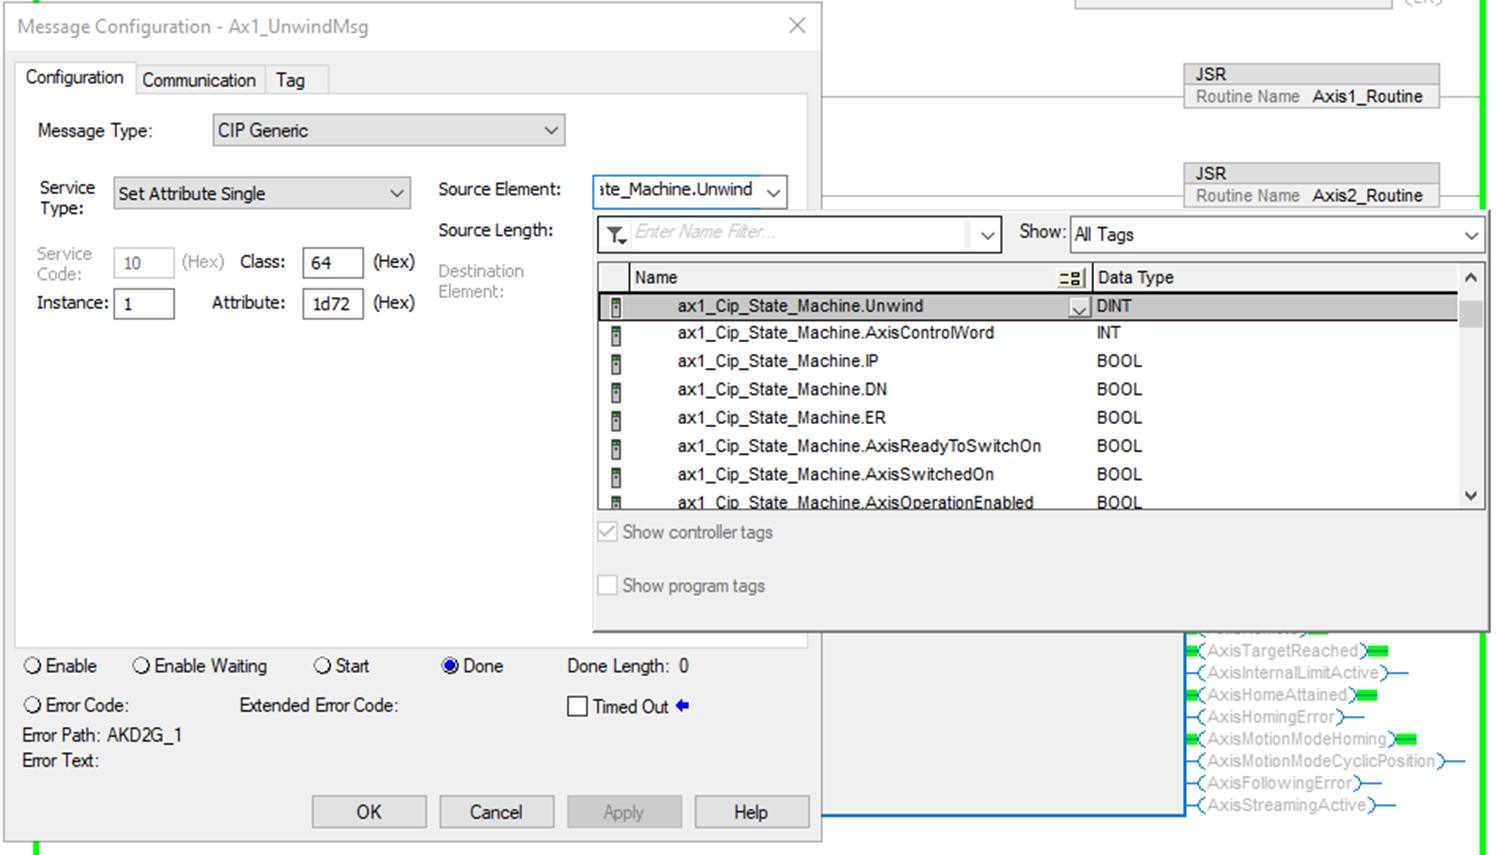Select the Enable radio button
The image size is (1508, 855).
(x=33, y=666)
